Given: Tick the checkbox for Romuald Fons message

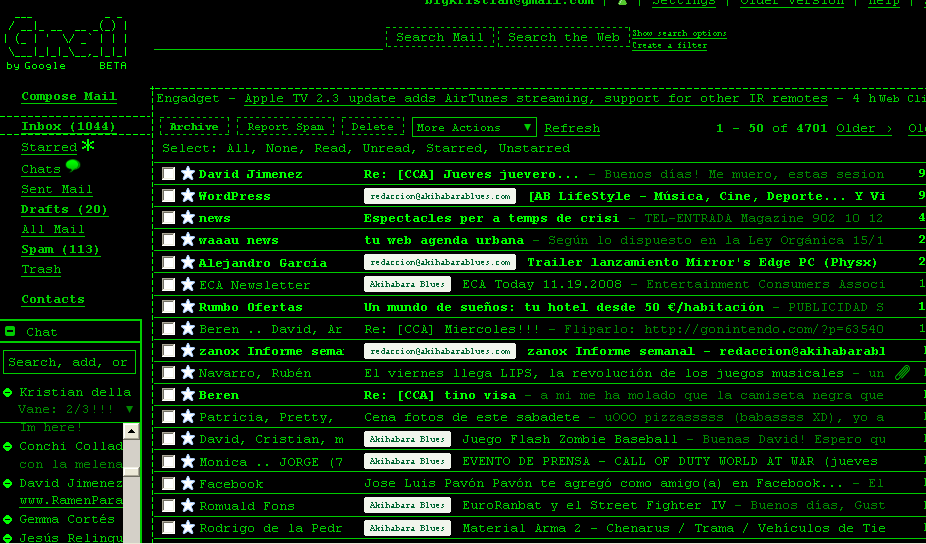Looking at the screenshot, I should tap(169, 506).
